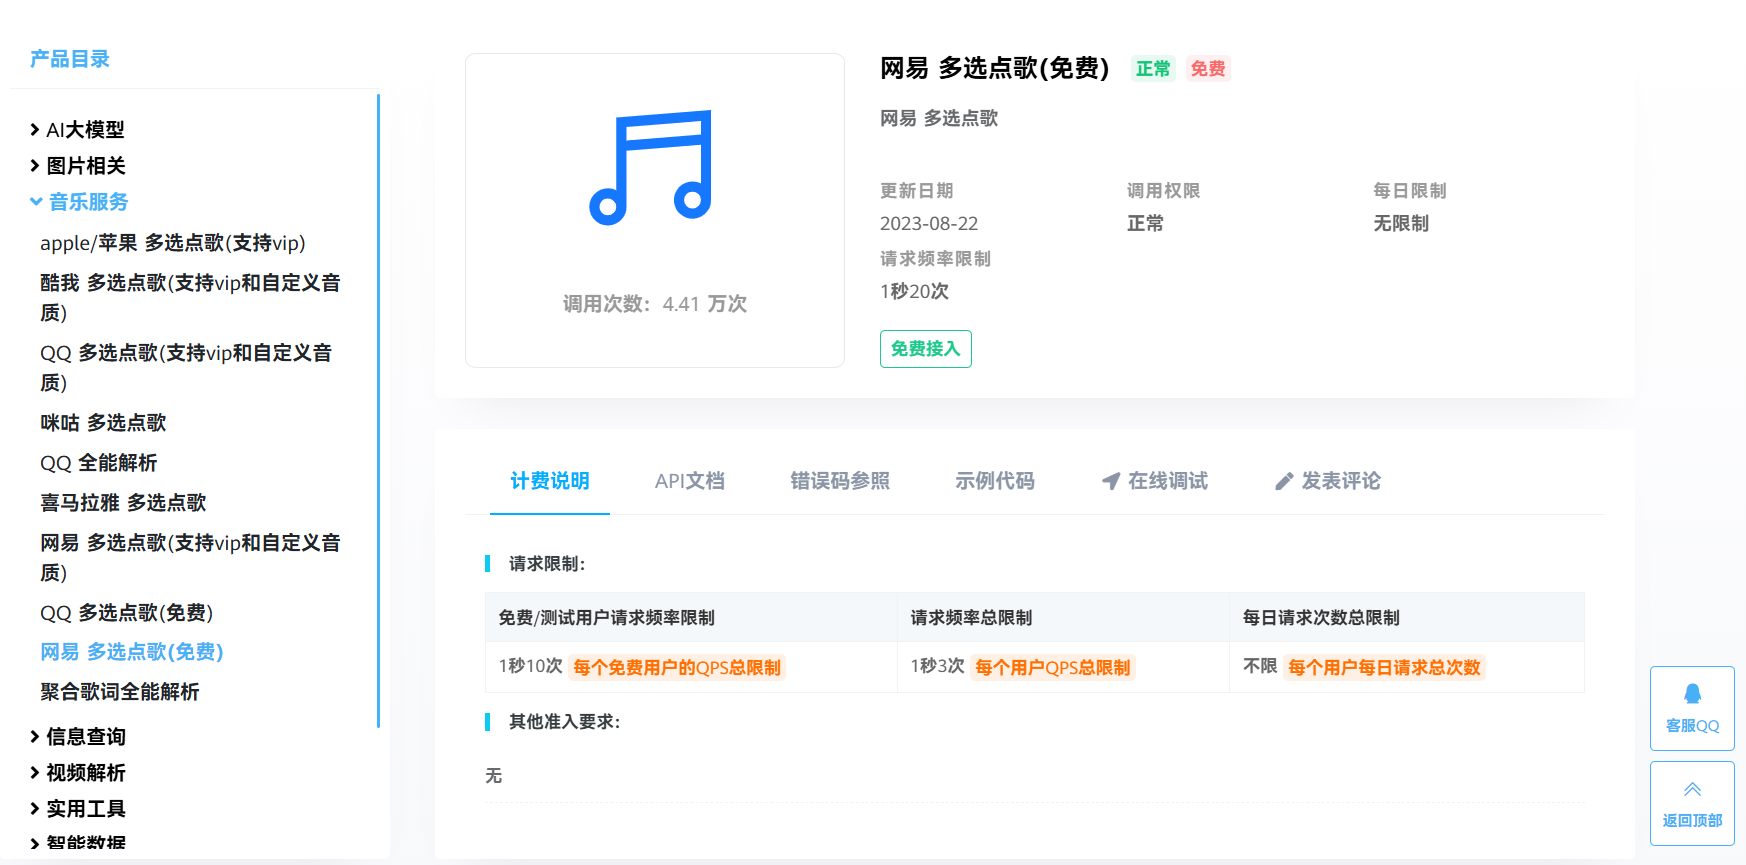Click the 产品目录 heading
1746x865 pixels.
70,59
